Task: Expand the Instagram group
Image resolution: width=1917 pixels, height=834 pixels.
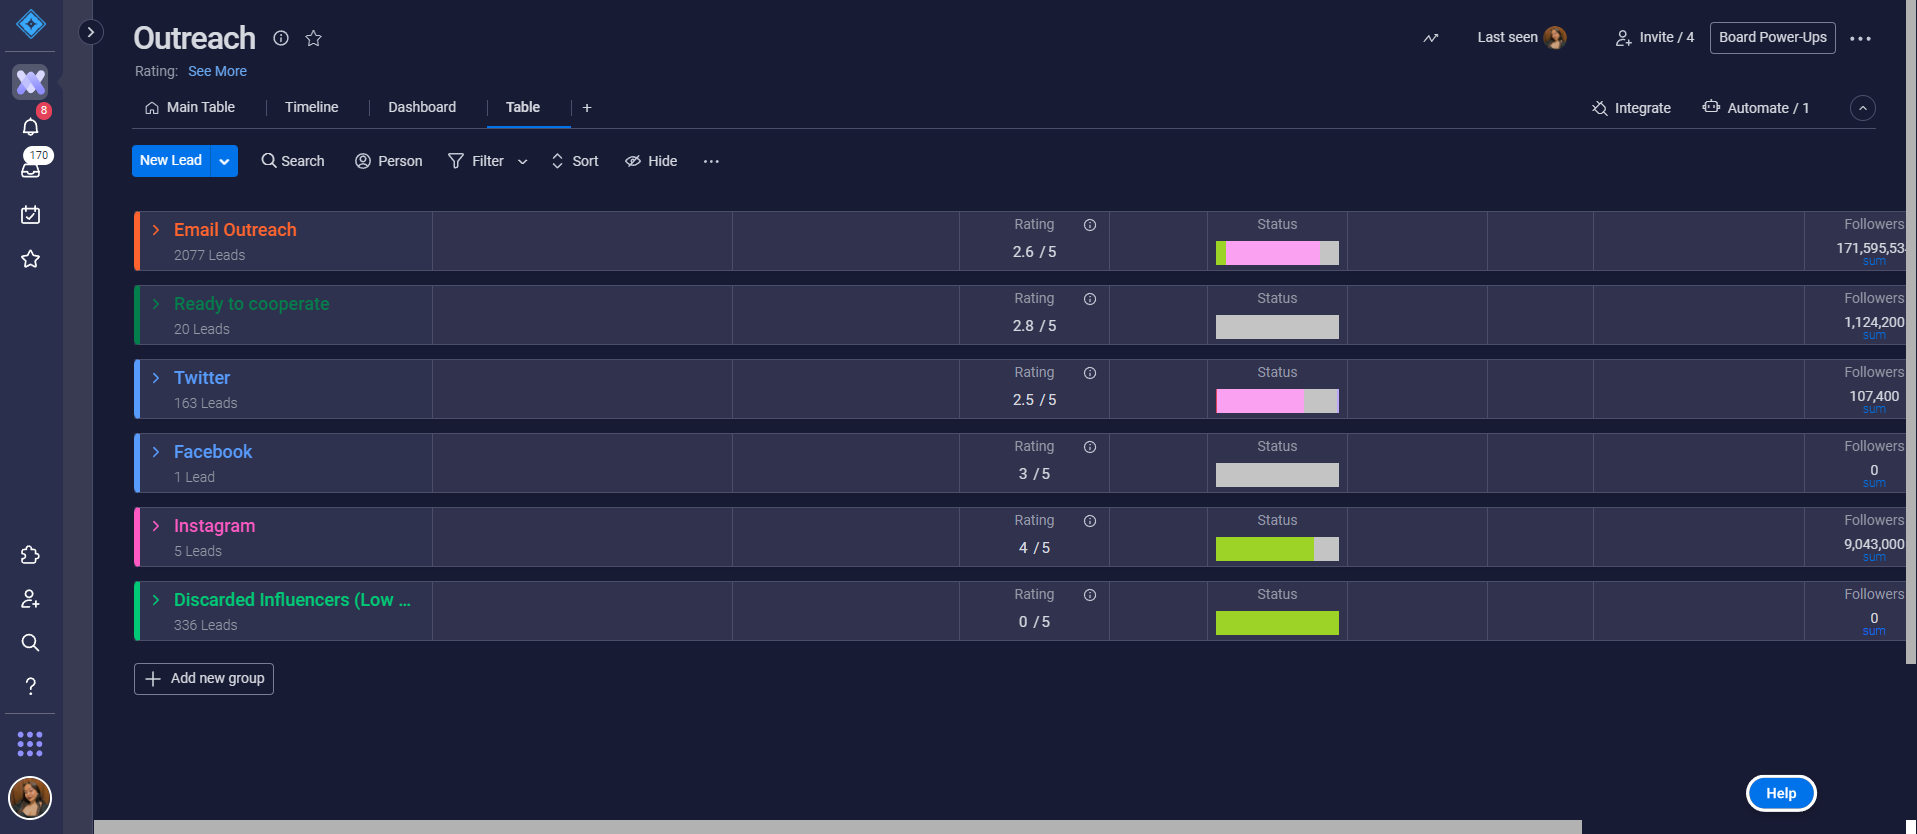Action: coord(156,526)
